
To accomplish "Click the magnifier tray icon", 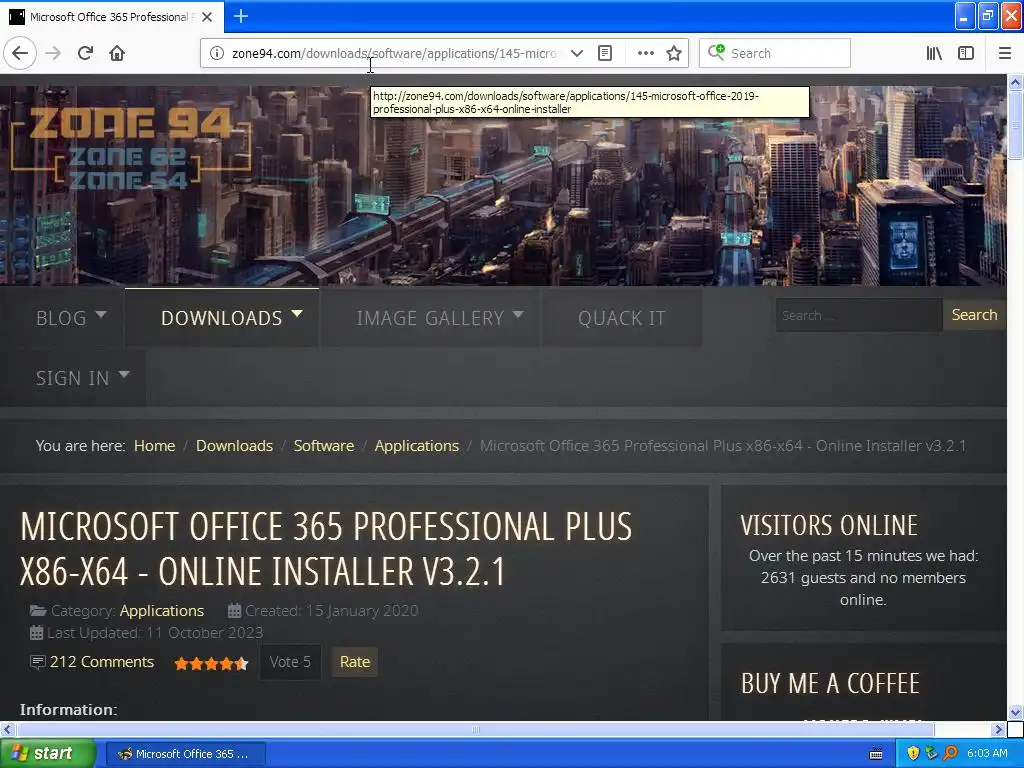I will 950,754.
